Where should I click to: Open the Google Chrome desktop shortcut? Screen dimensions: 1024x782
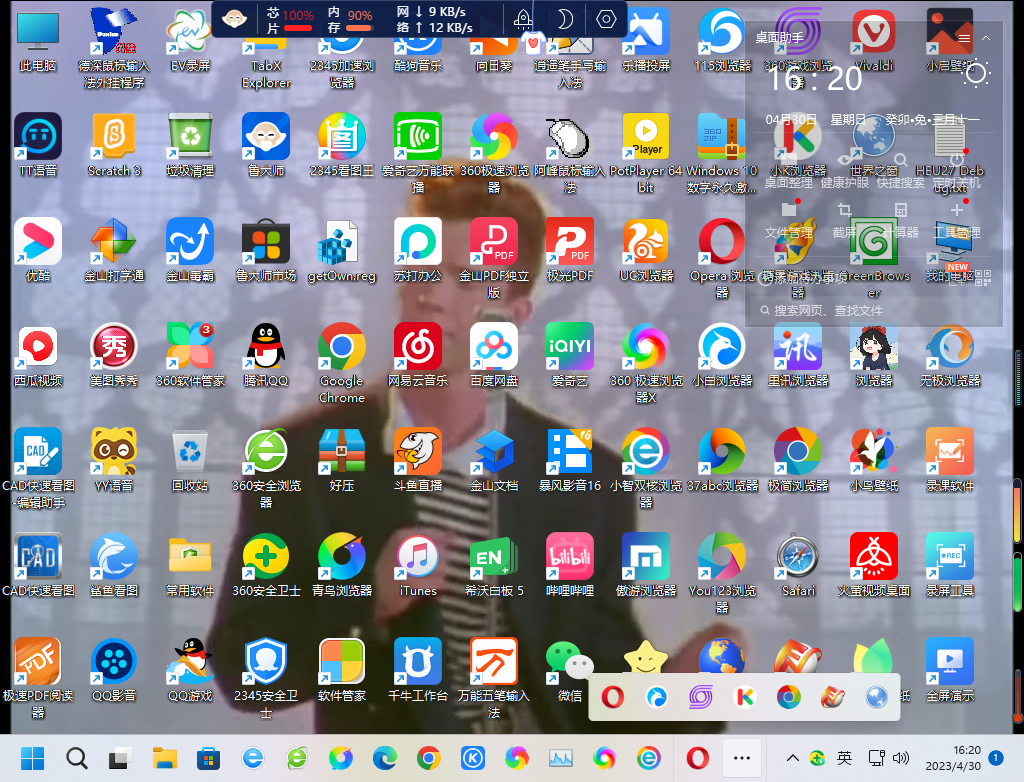pyautogui.click(x=341, y=347)
